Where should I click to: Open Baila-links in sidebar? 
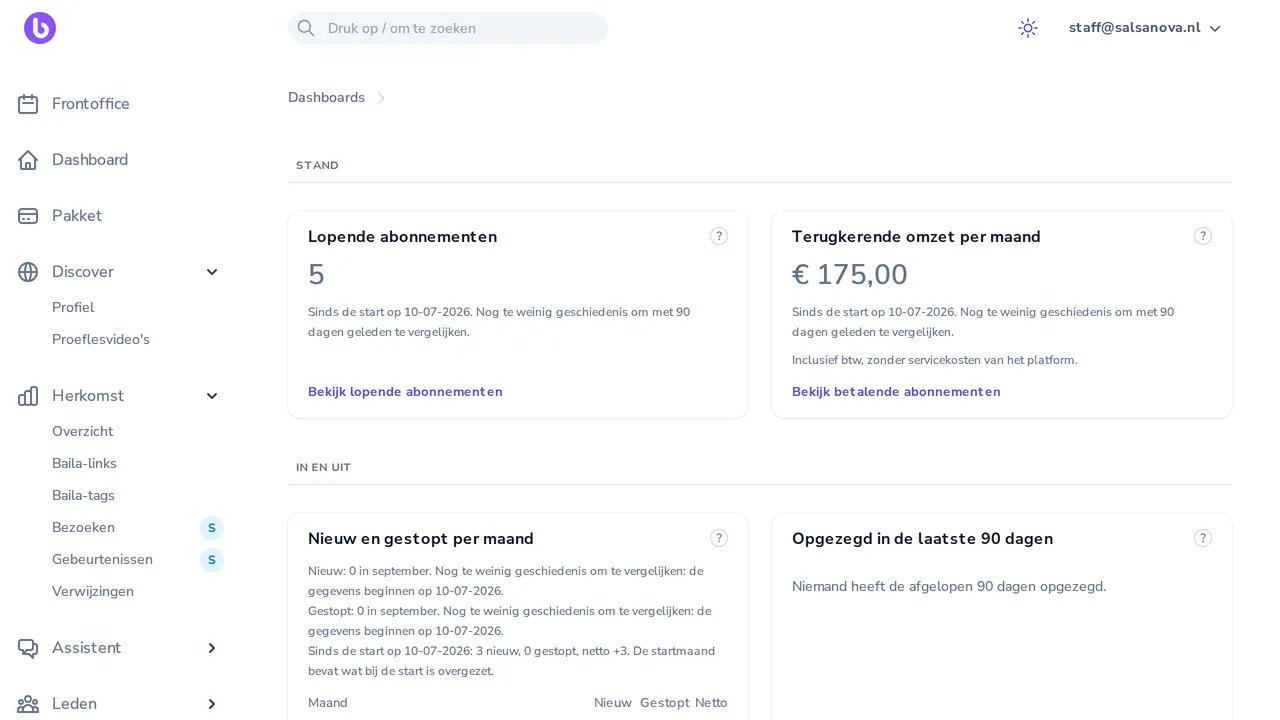pyautogui.click(x=84, y=464)
